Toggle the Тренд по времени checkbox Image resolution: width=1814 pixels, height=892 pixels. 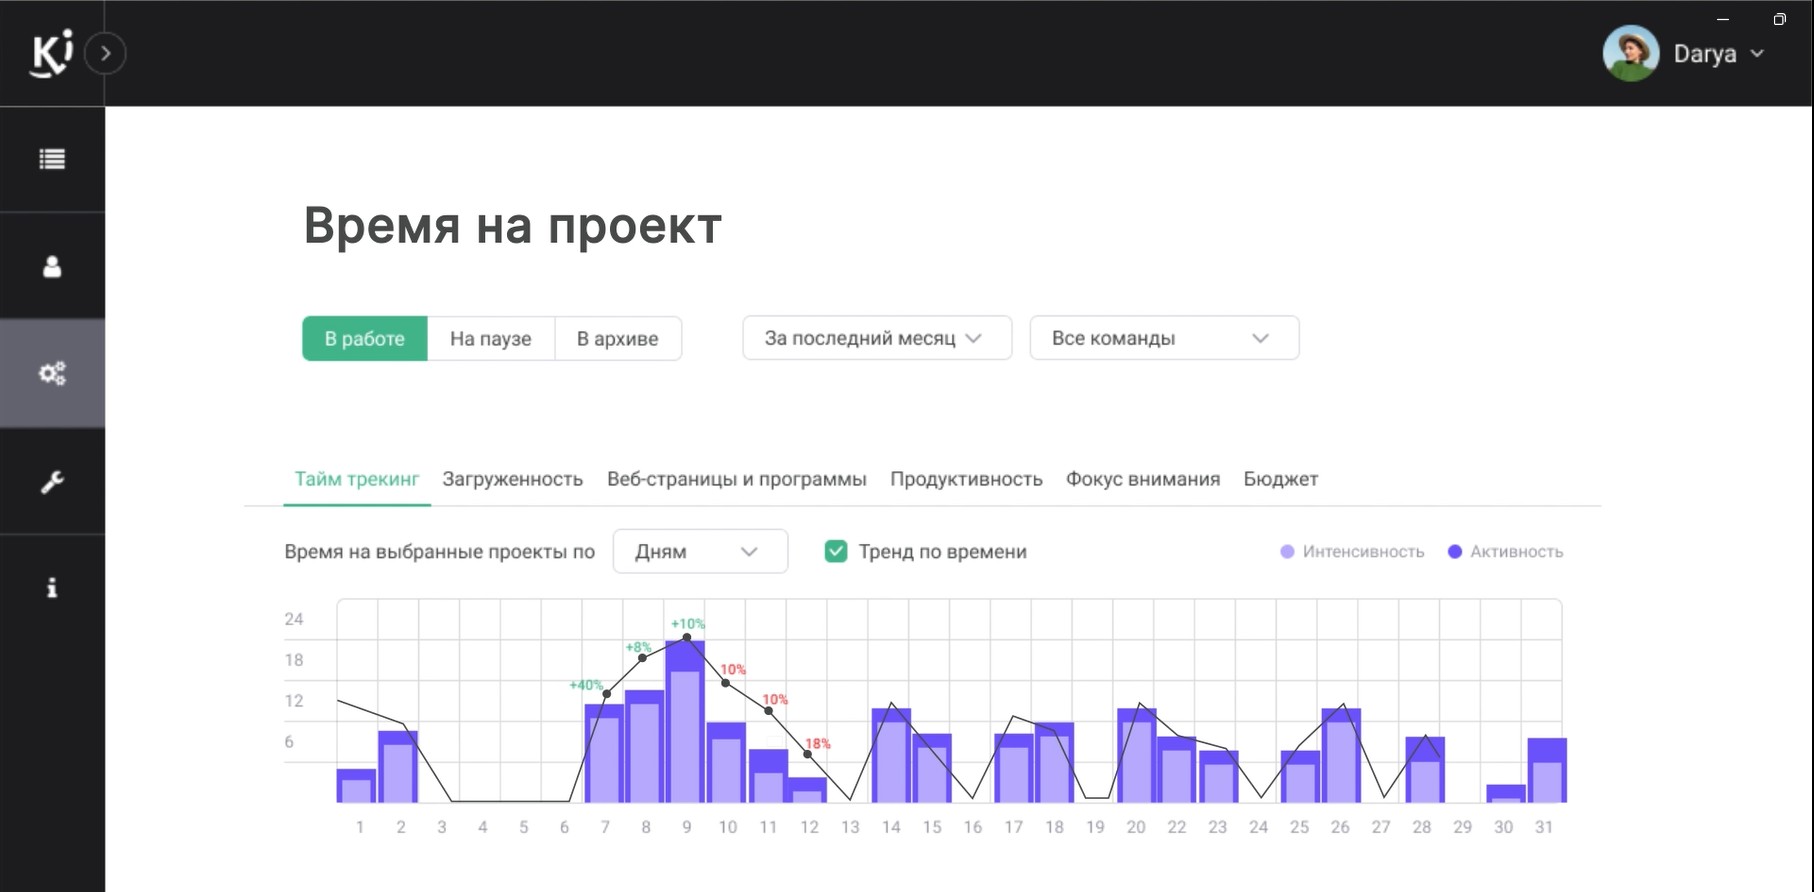836,551
